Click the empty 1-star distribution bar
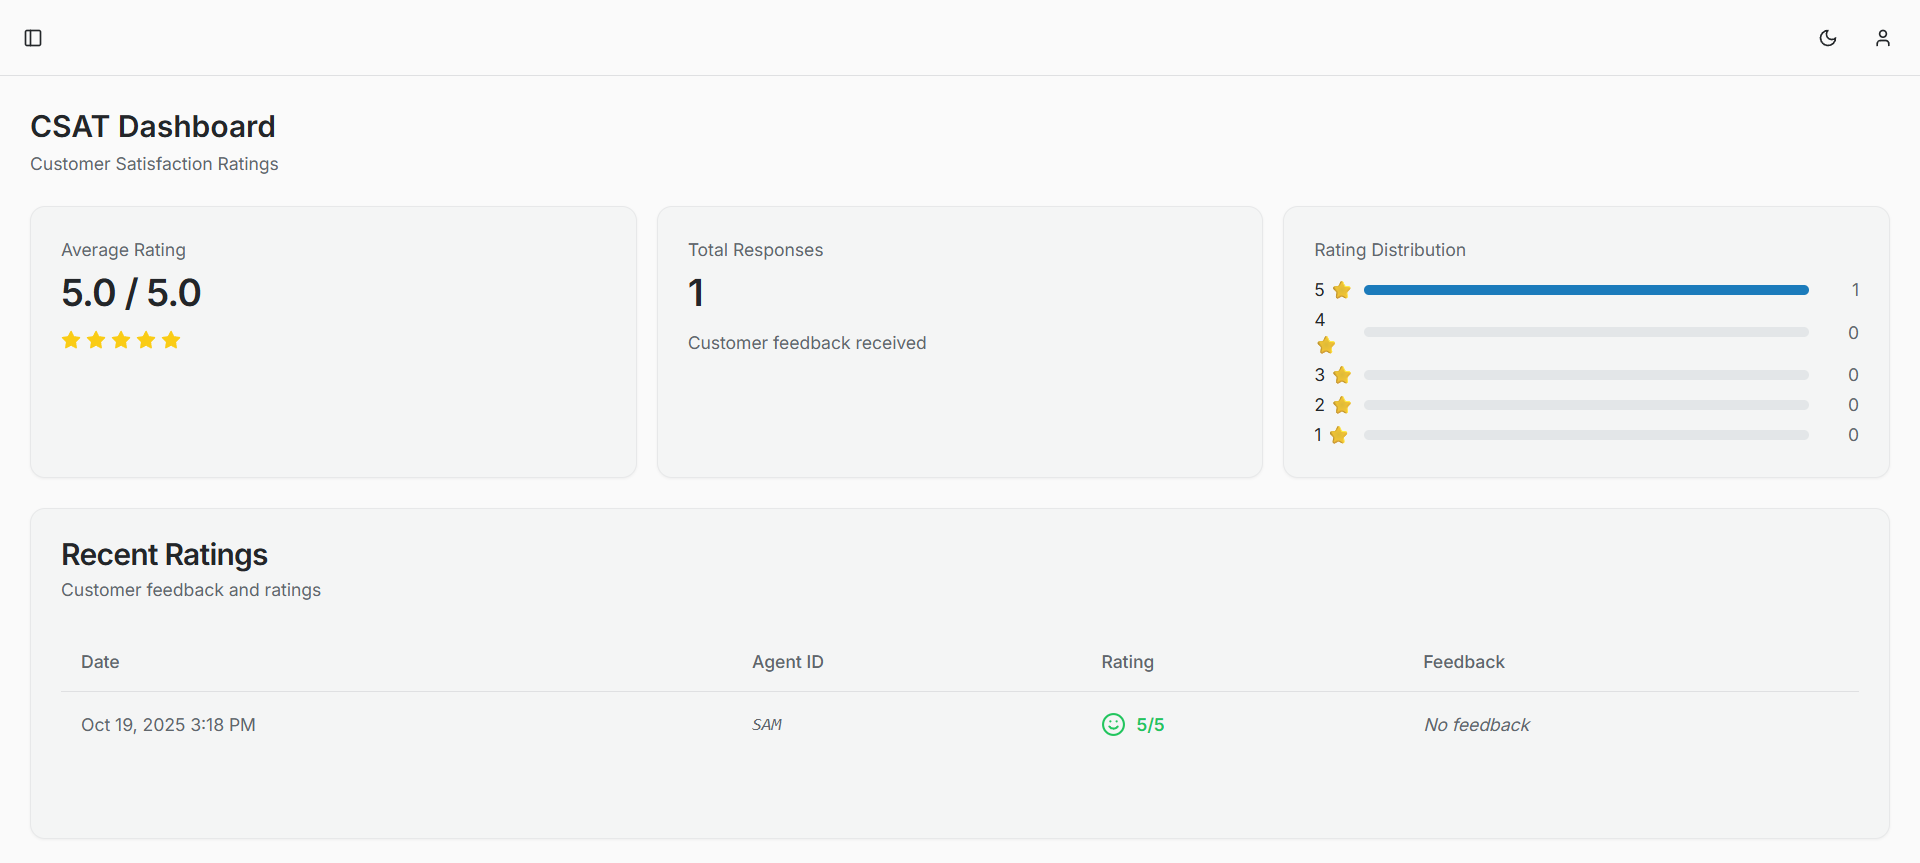1920x863 pixels. coord(1586,435)
